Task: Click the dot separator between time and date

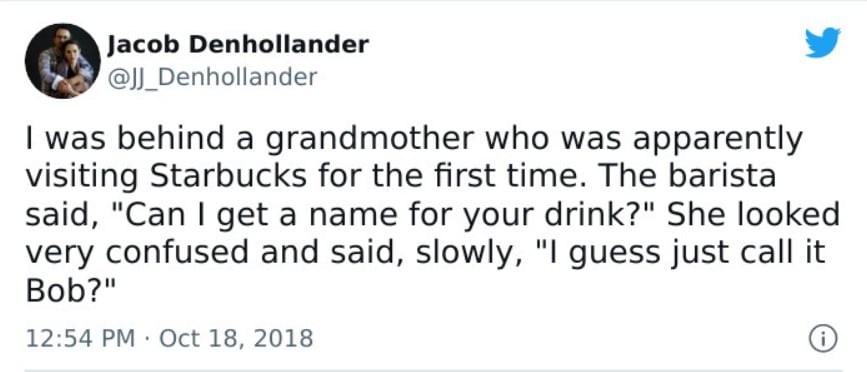Action: coord(147,339)
